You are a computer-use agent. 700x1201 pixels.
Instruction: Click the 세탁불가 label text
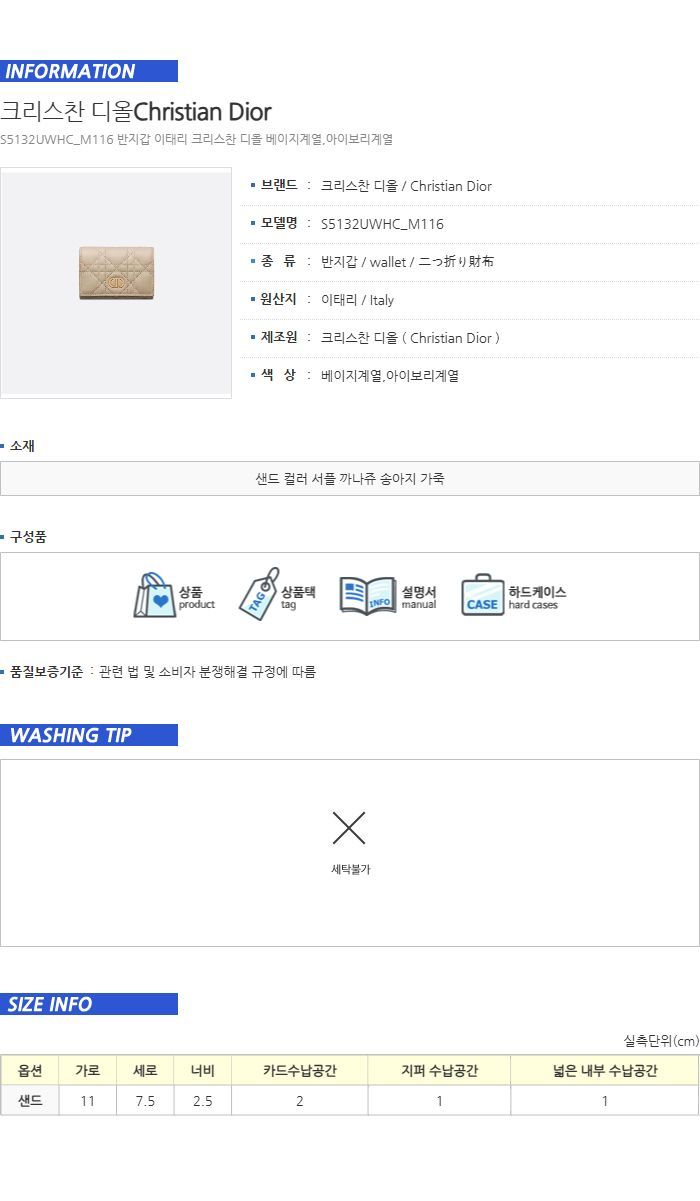[x=350, y=870]
